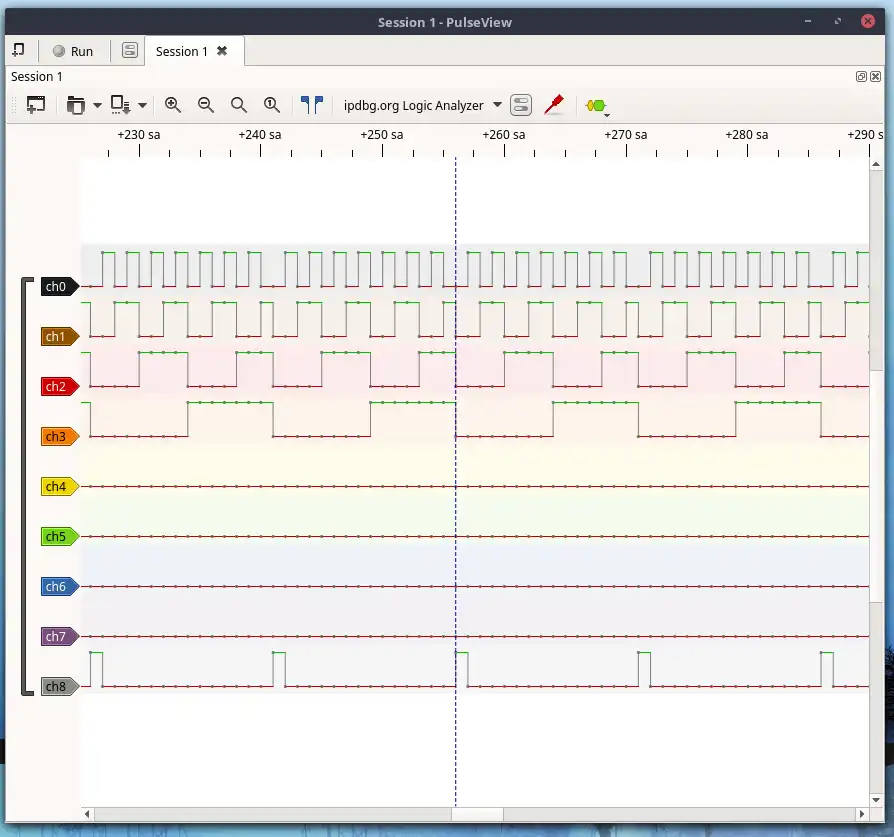The height and width of the screenshot is (837, 894).
Task: Click the new view toolbar icon
Action: point(36,105)
